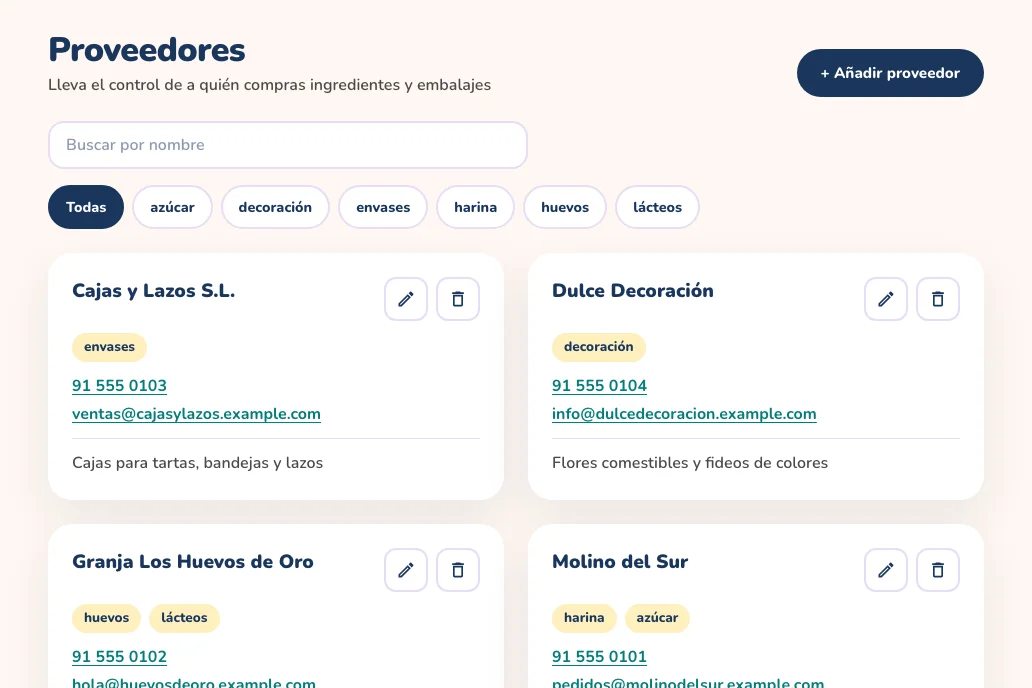1032x688 pixels.
Task: Delete the Dulce Decoración supplier
Action: coord(938,299)
